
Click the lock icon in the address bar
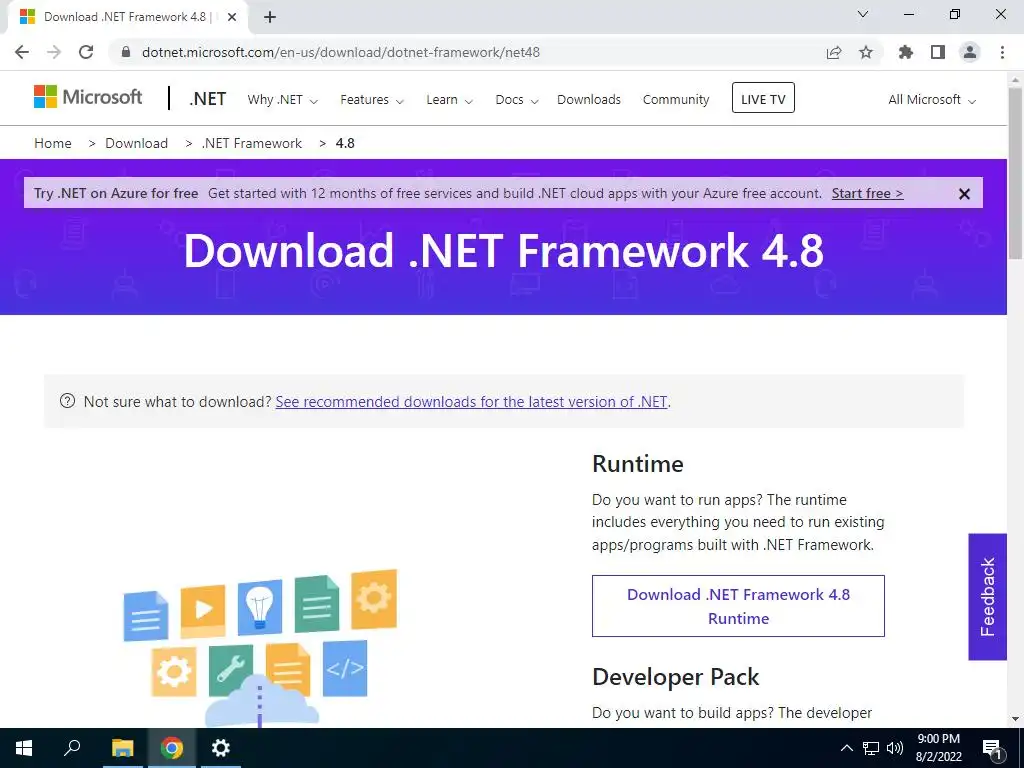point(126,52)
